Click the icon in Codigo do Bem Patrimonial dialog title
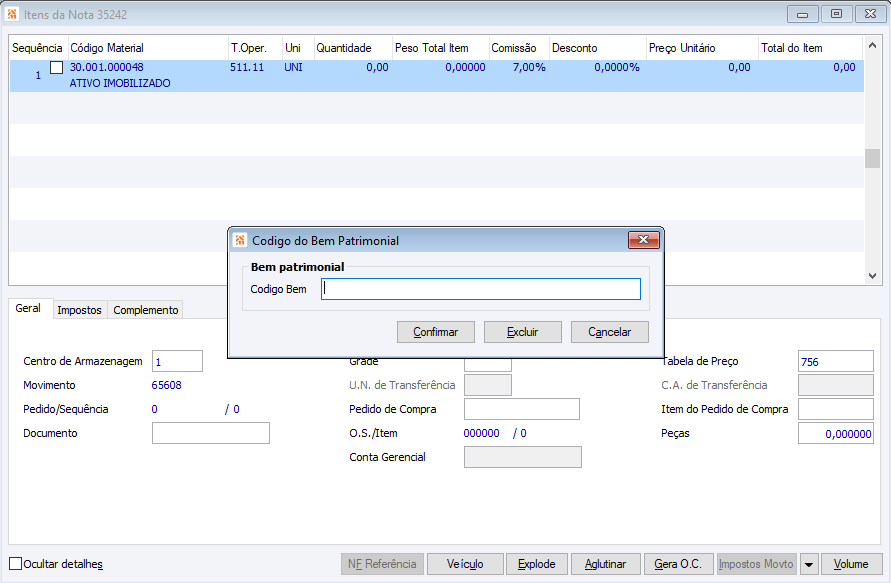The image size is (891, 583). pos(240,240)
